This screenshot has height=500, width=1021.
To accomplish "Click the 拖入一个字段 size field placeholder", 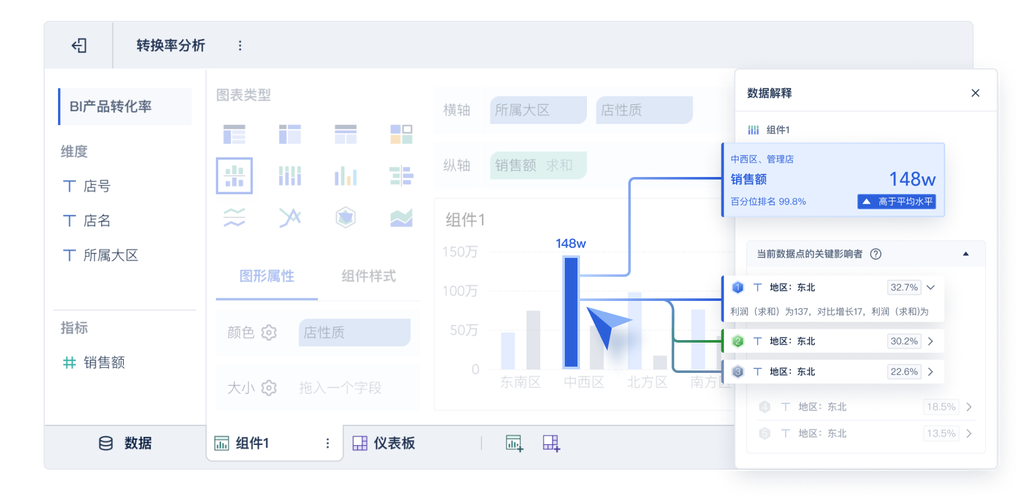I will pyautogui.click(x=341, y=388).
